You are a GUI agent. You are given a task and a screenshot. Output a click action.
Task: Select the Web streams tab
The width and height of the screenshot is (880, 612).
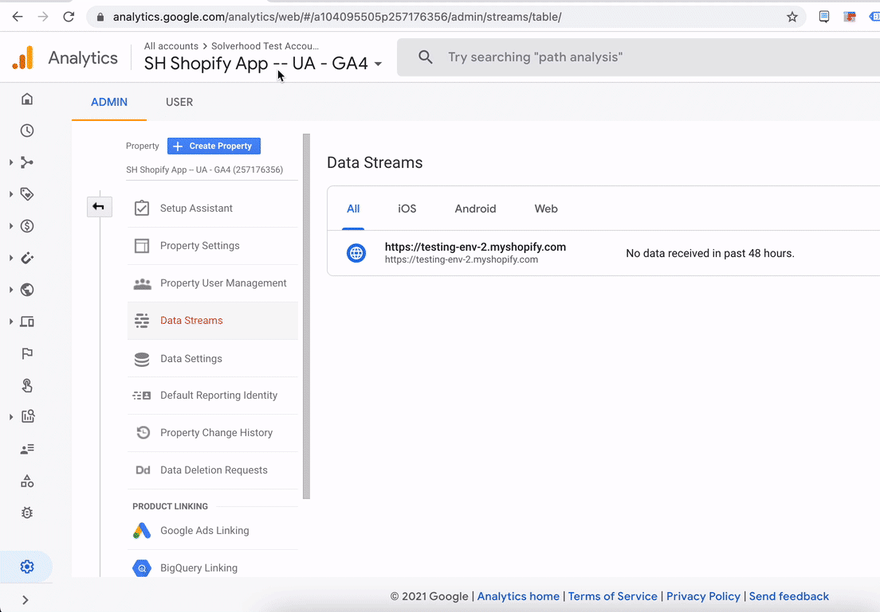point(546,209)
